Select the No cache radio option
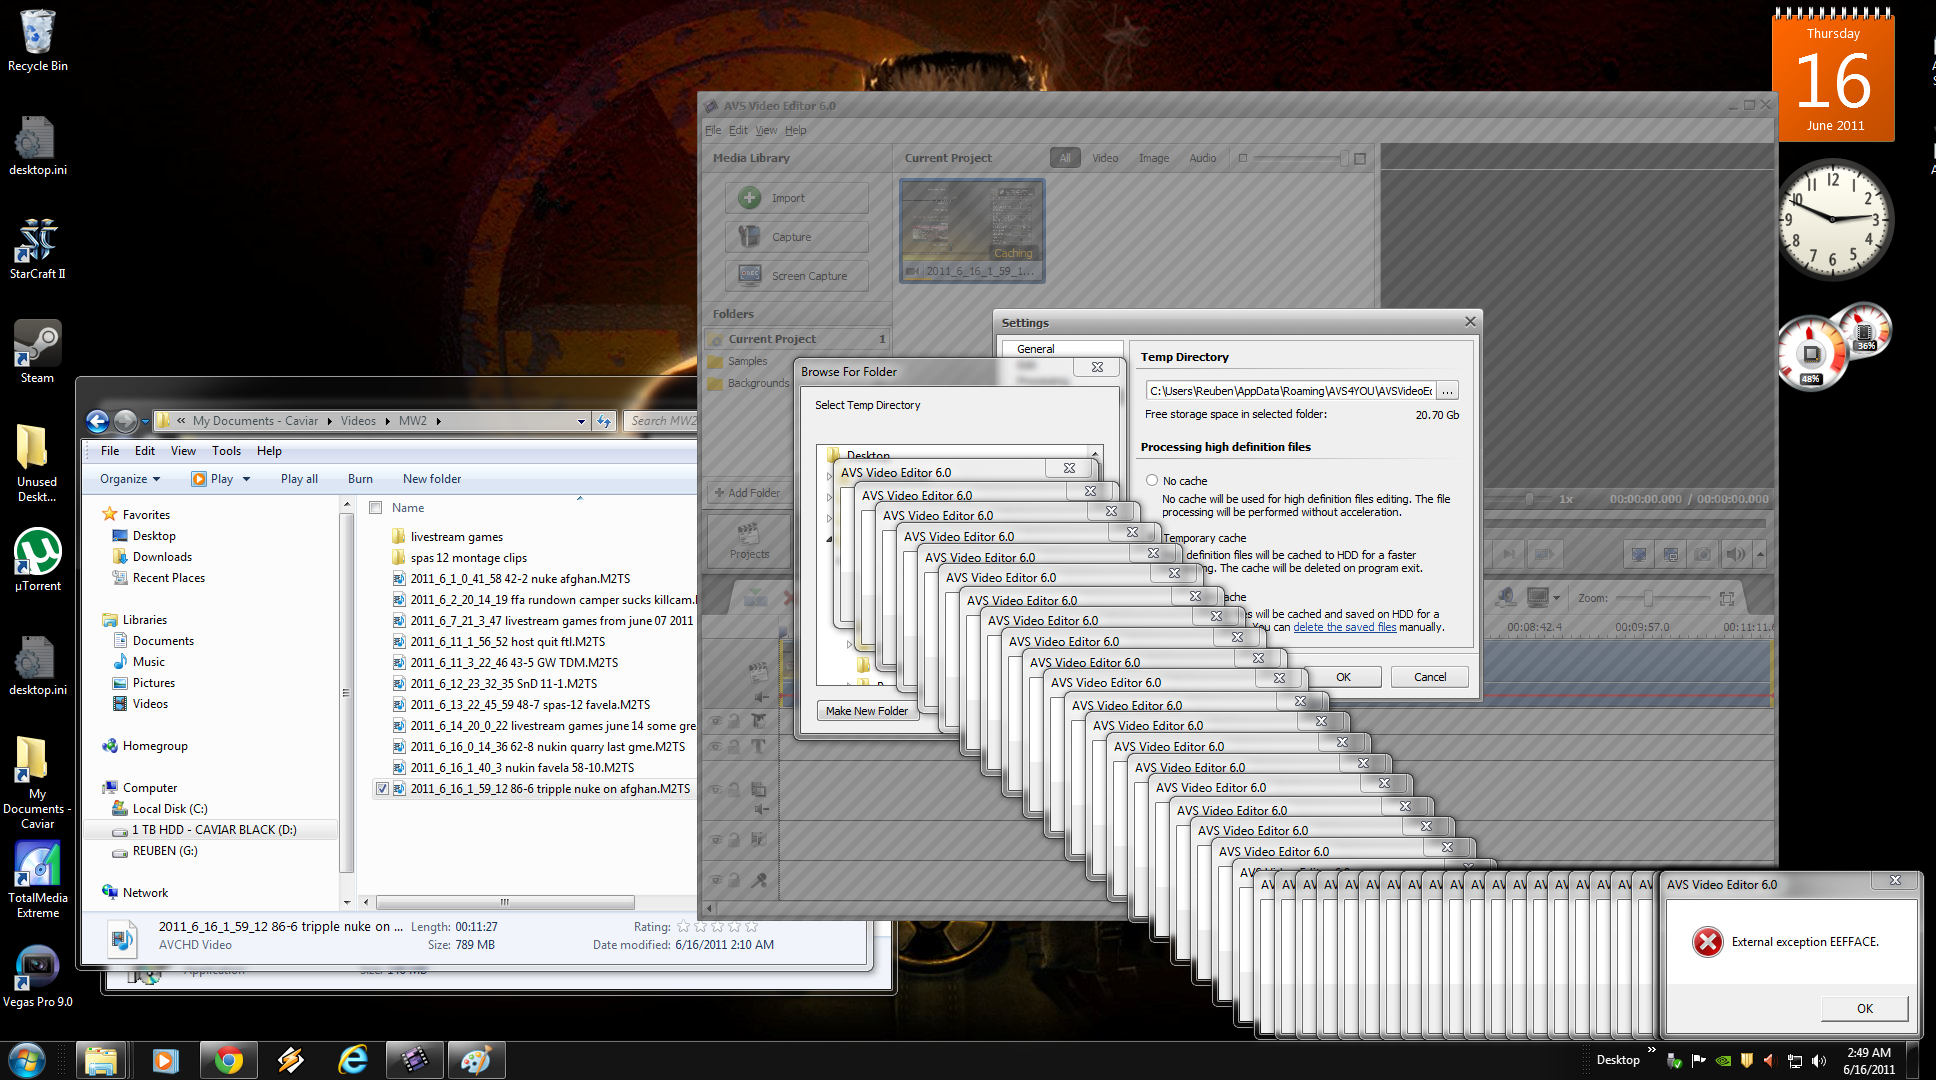Image resolution: width=1936 pixels, height=1080 pixels. (1152, 481)
